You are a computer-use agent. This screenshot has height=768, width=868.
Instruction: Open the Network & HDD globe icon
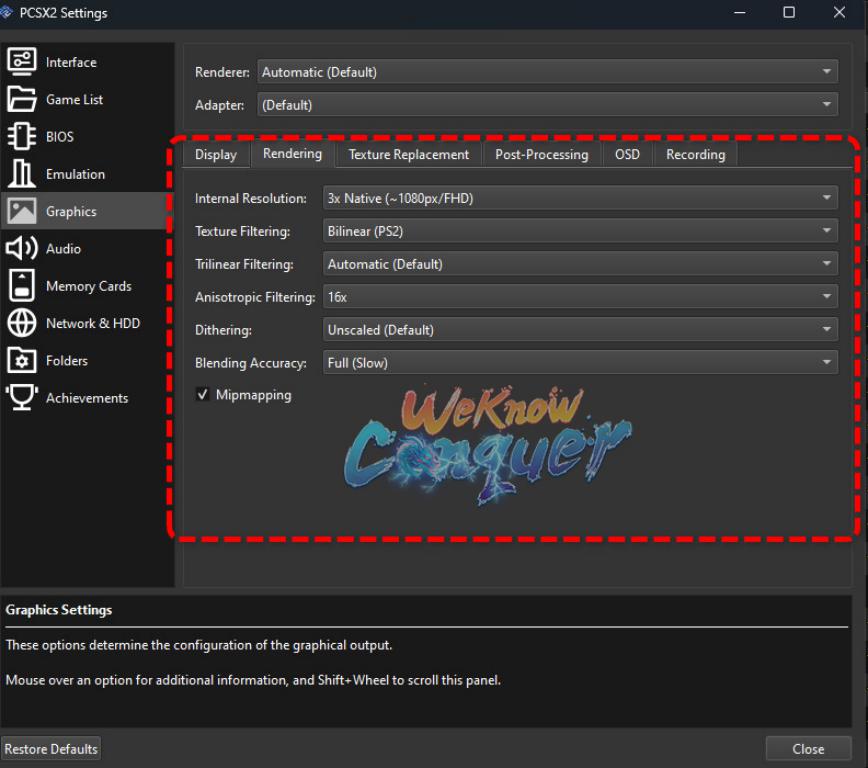[x=22, y=323]
